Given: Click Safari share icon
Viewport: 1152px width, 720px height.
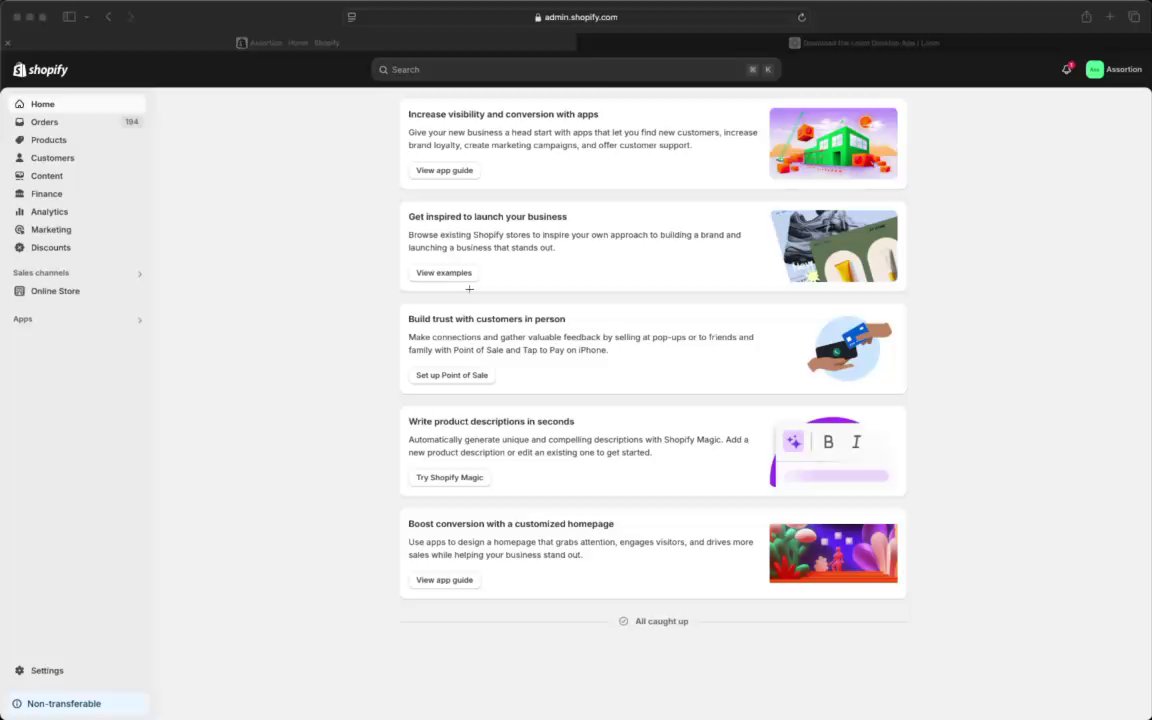Looking at the screenshot, I should (1086, 17).
